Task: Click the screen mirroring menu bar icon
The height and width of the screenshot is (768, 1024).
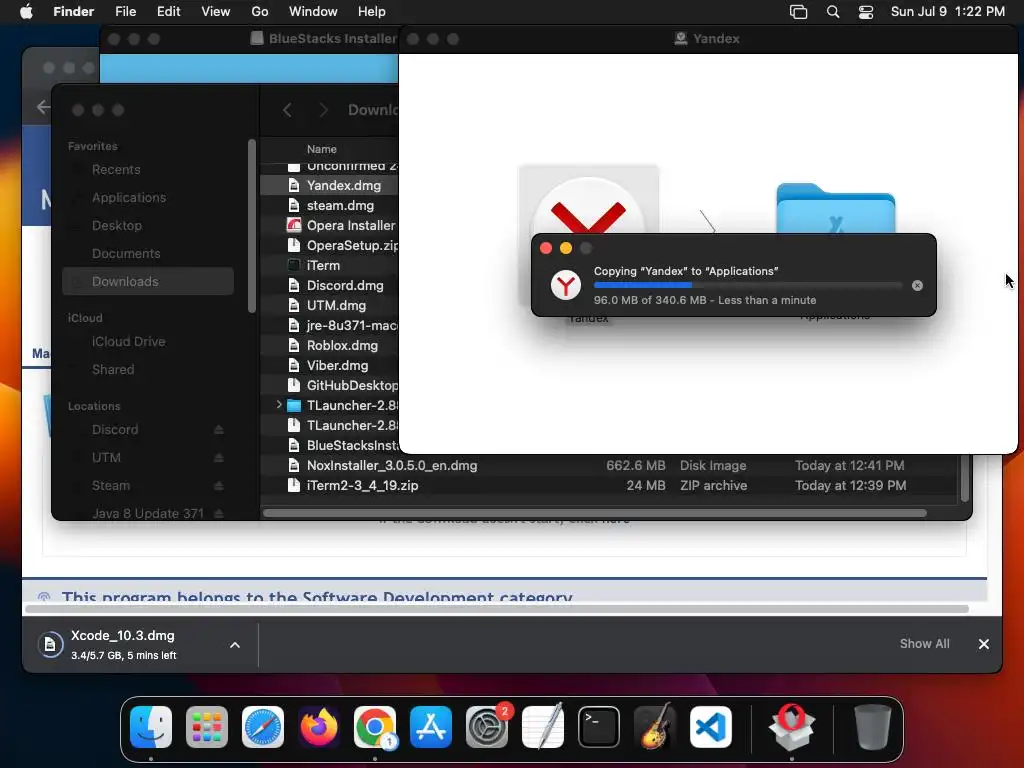Action: (x=798, y=12)
